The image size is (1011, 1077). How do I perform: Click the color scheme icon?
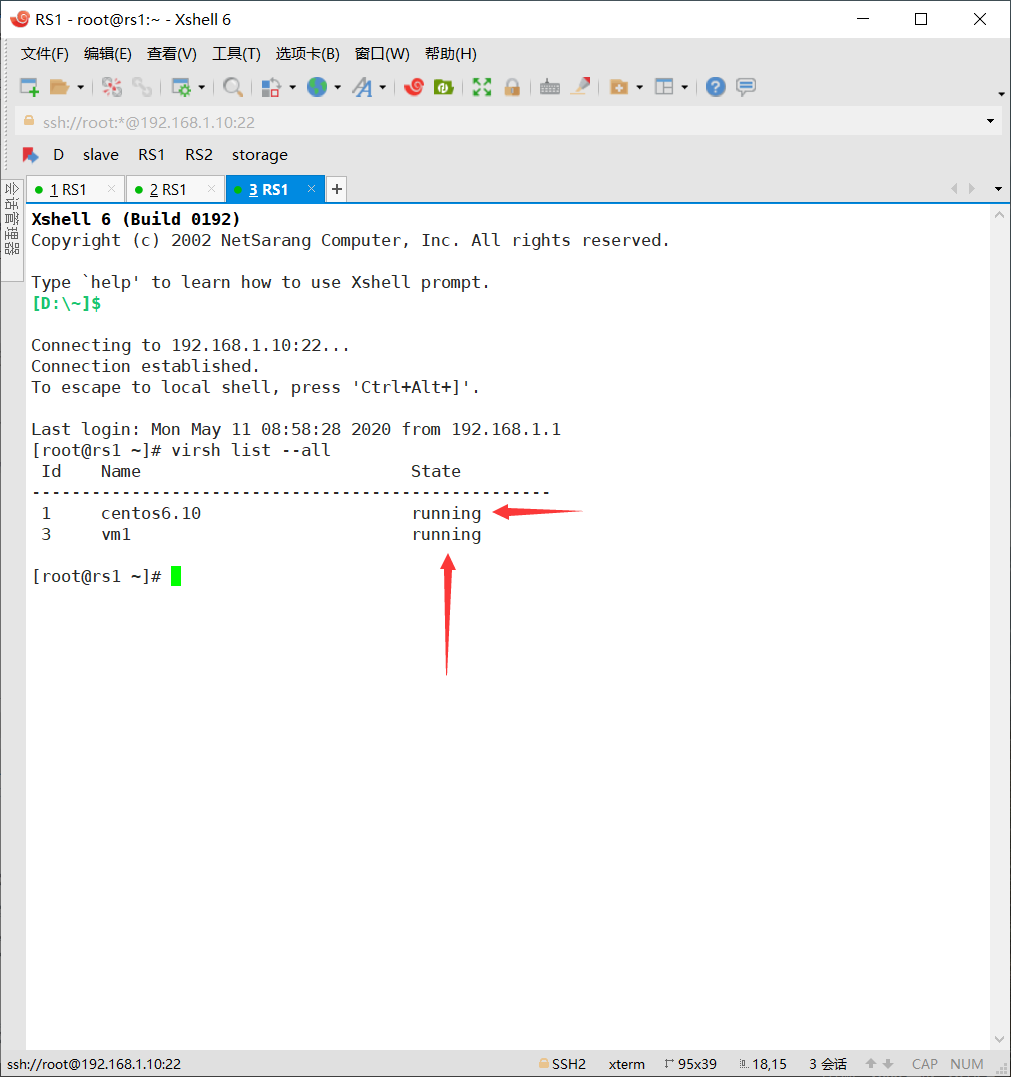271,87
